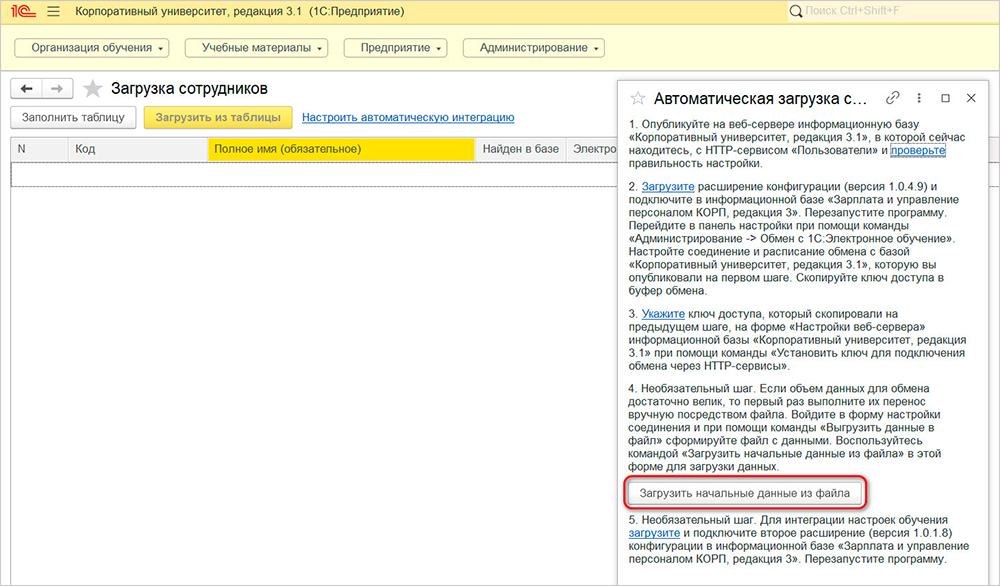Expand the Администрирование menu
Screen dimensions: 1000x586
[x=534, y=48]
